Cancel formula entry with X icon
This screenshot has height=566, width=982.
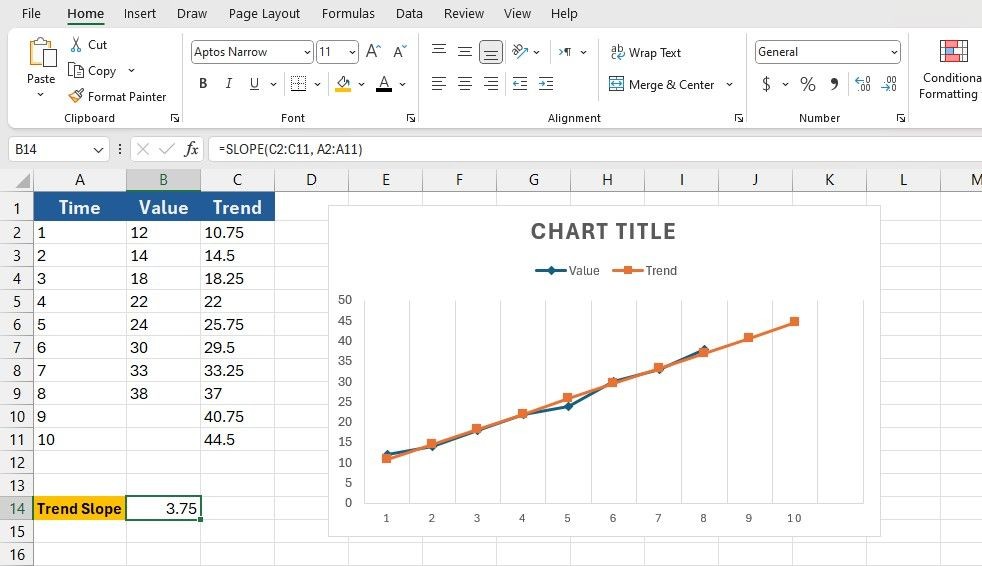click(143, 149)
